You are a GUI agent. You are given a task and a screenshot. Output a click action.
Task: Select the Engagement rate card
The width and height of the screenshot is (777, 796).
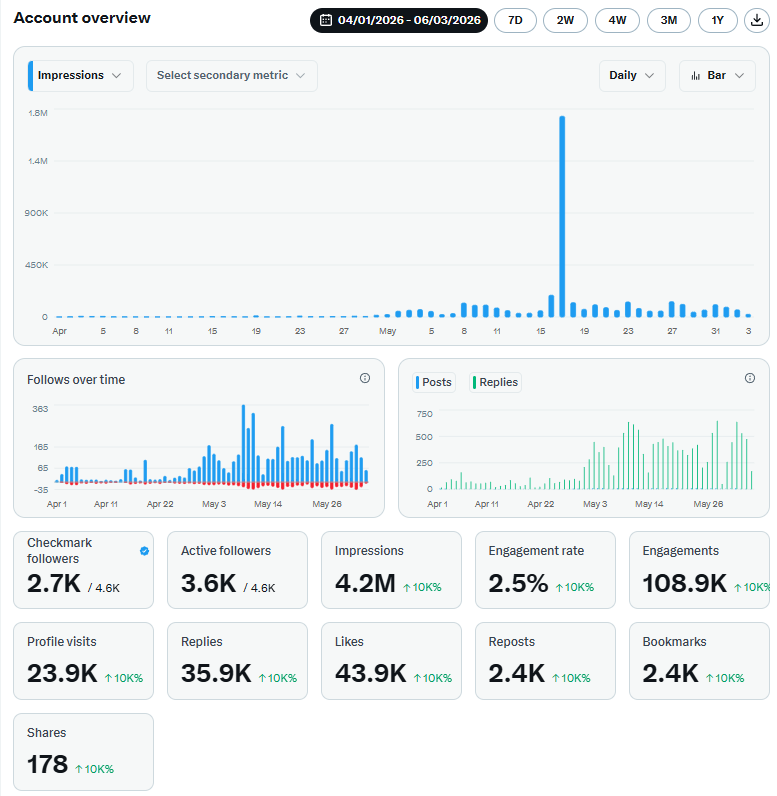click(x=545, y=570)
